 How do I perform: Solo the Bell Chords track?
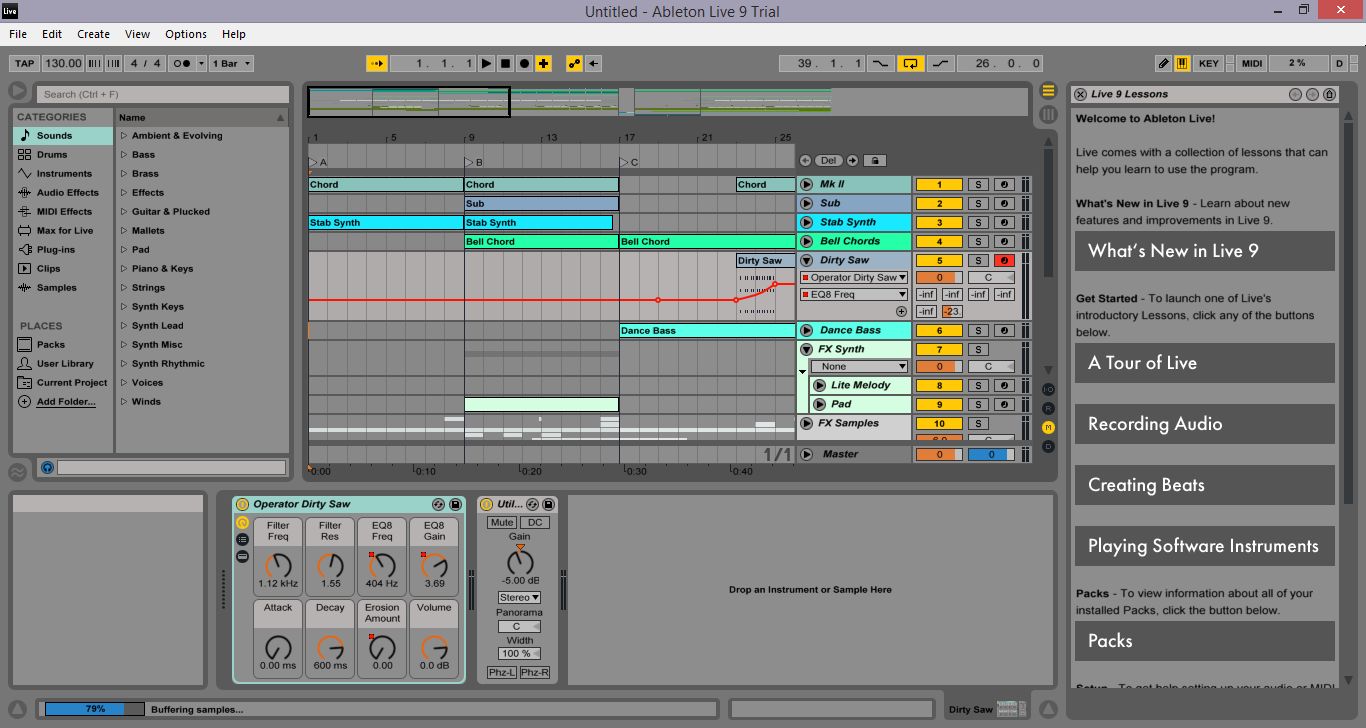click(x=978, y=242)
